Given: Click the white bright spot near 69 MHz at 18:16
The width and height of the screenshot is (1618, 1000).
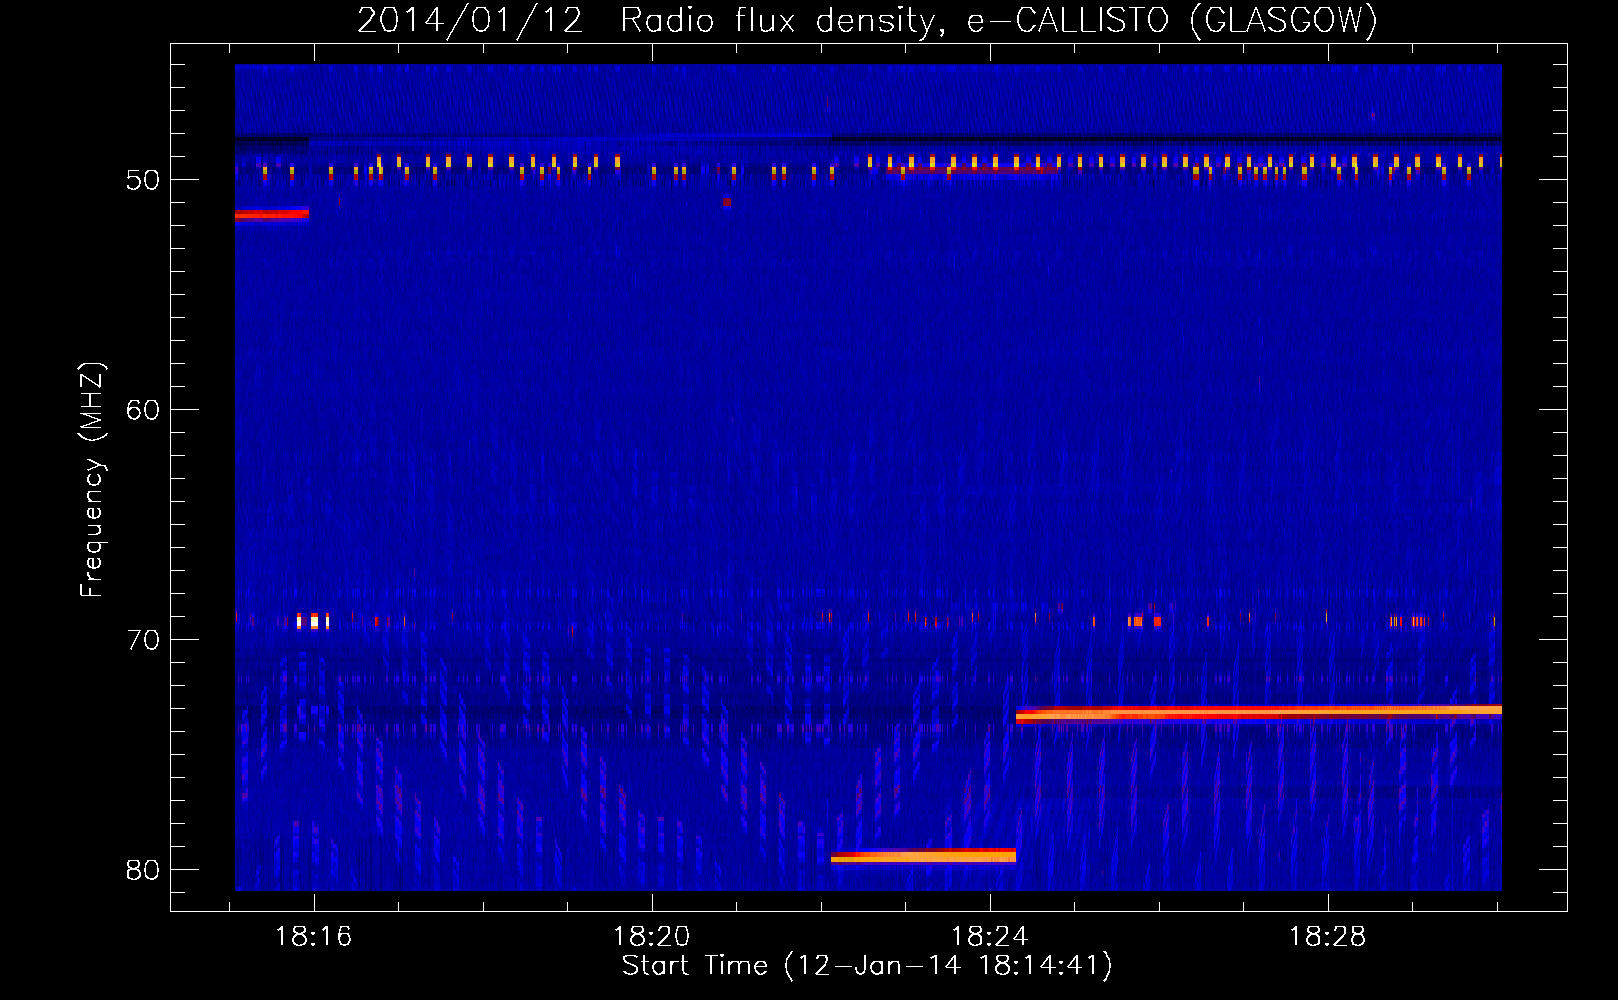Looking at the screenshot, I should 314,622.
